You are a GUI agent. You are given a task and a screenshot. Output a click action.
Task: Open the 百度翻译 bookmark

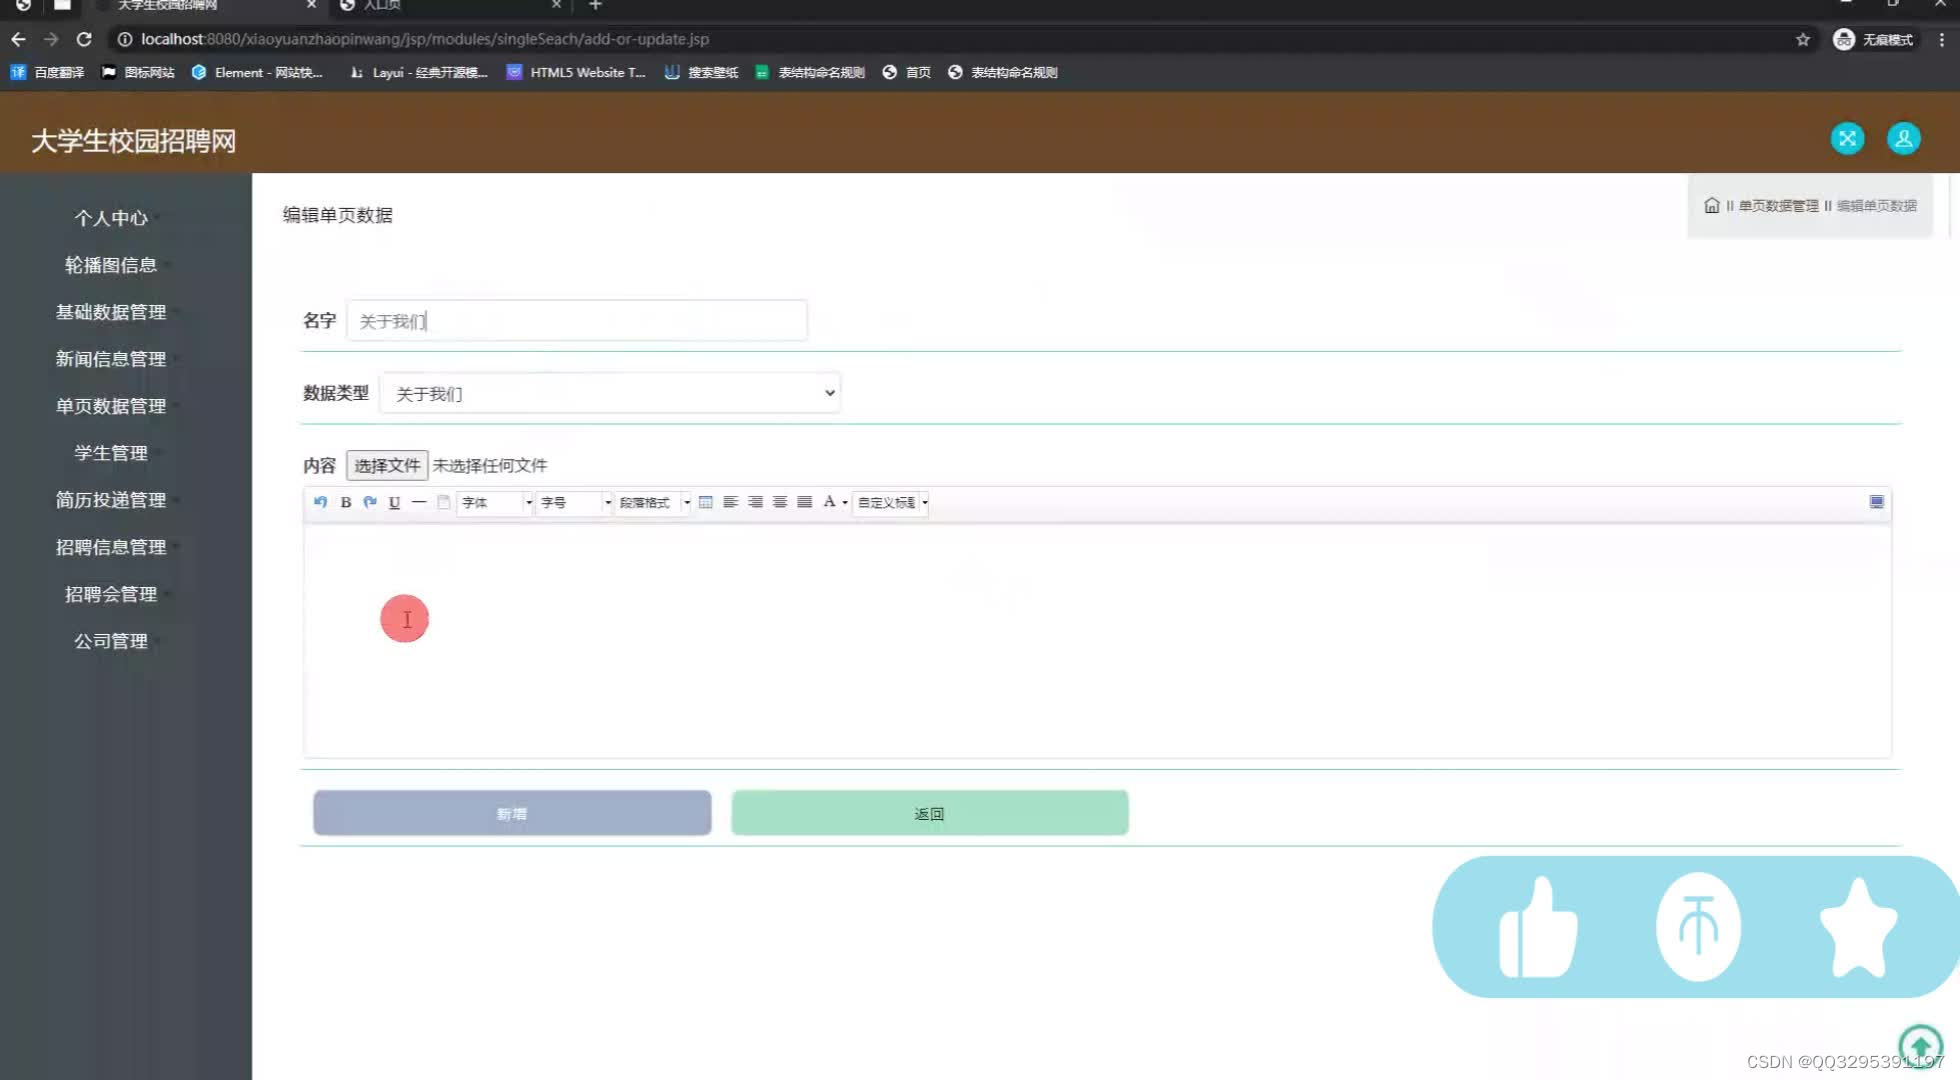click(x=47, y=72)
